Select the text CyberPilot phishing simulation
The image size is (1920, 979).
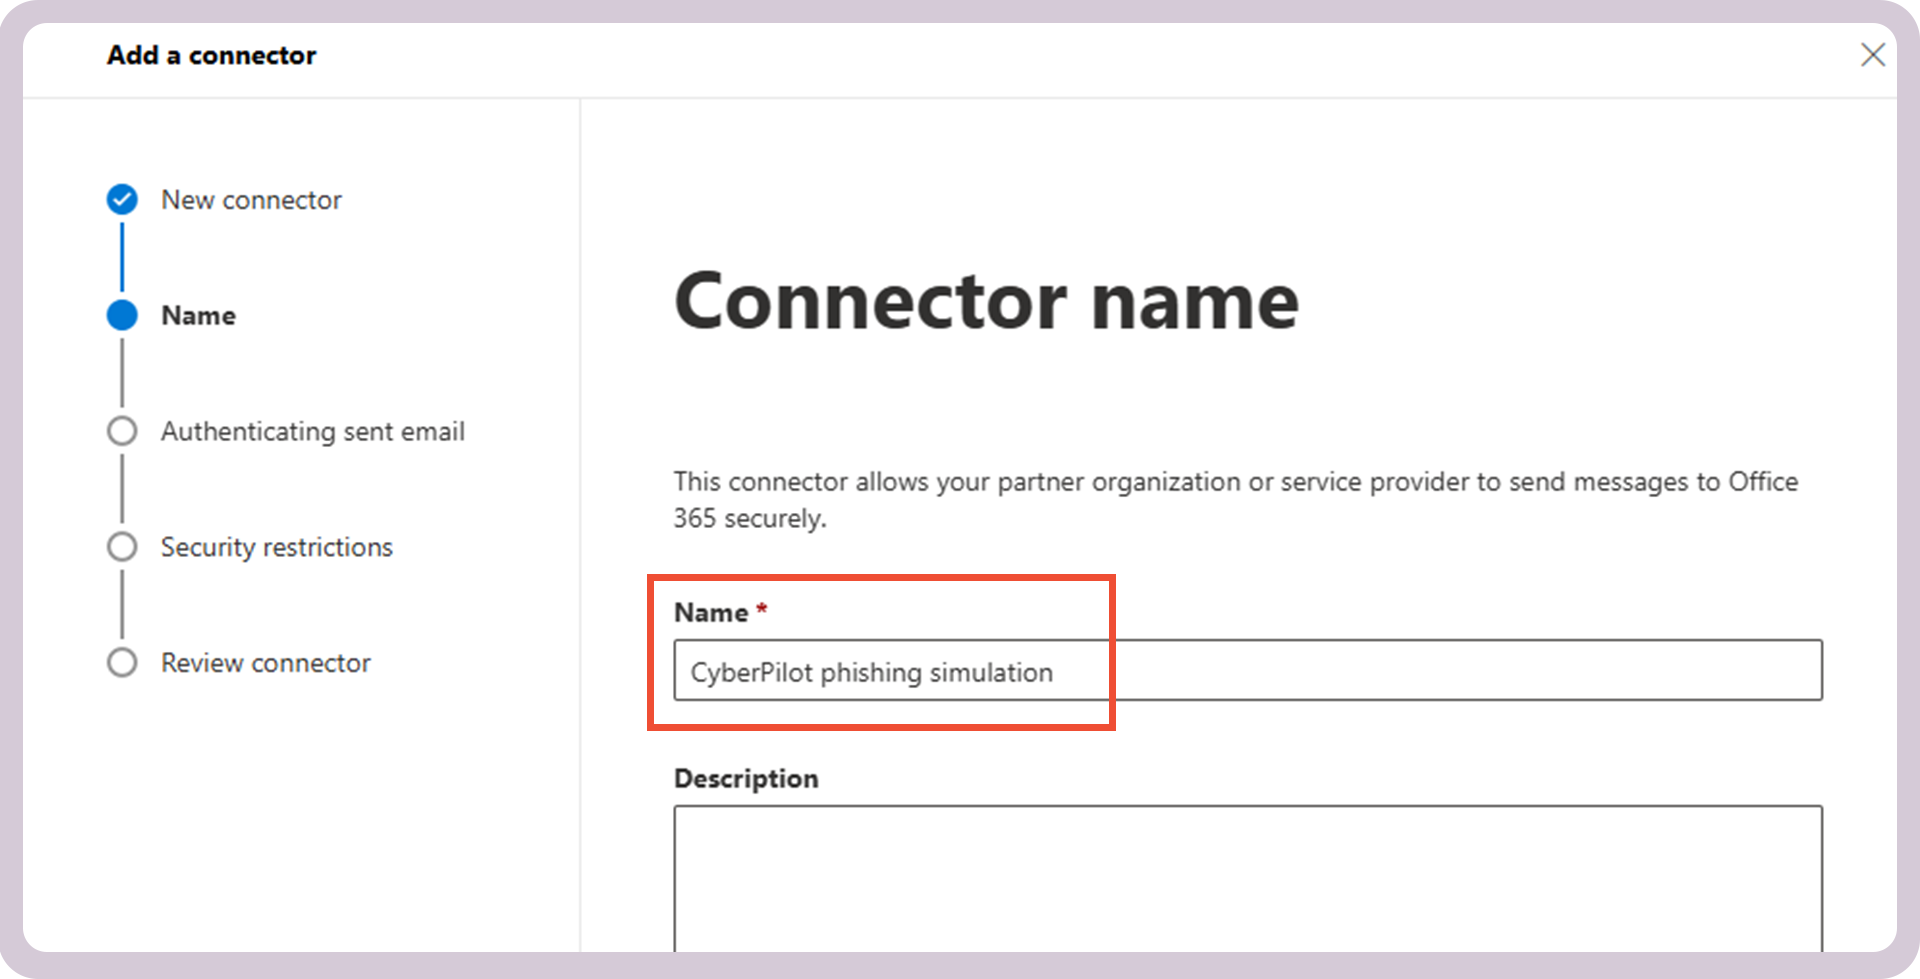pyautogui.click(x=872, y=672)
